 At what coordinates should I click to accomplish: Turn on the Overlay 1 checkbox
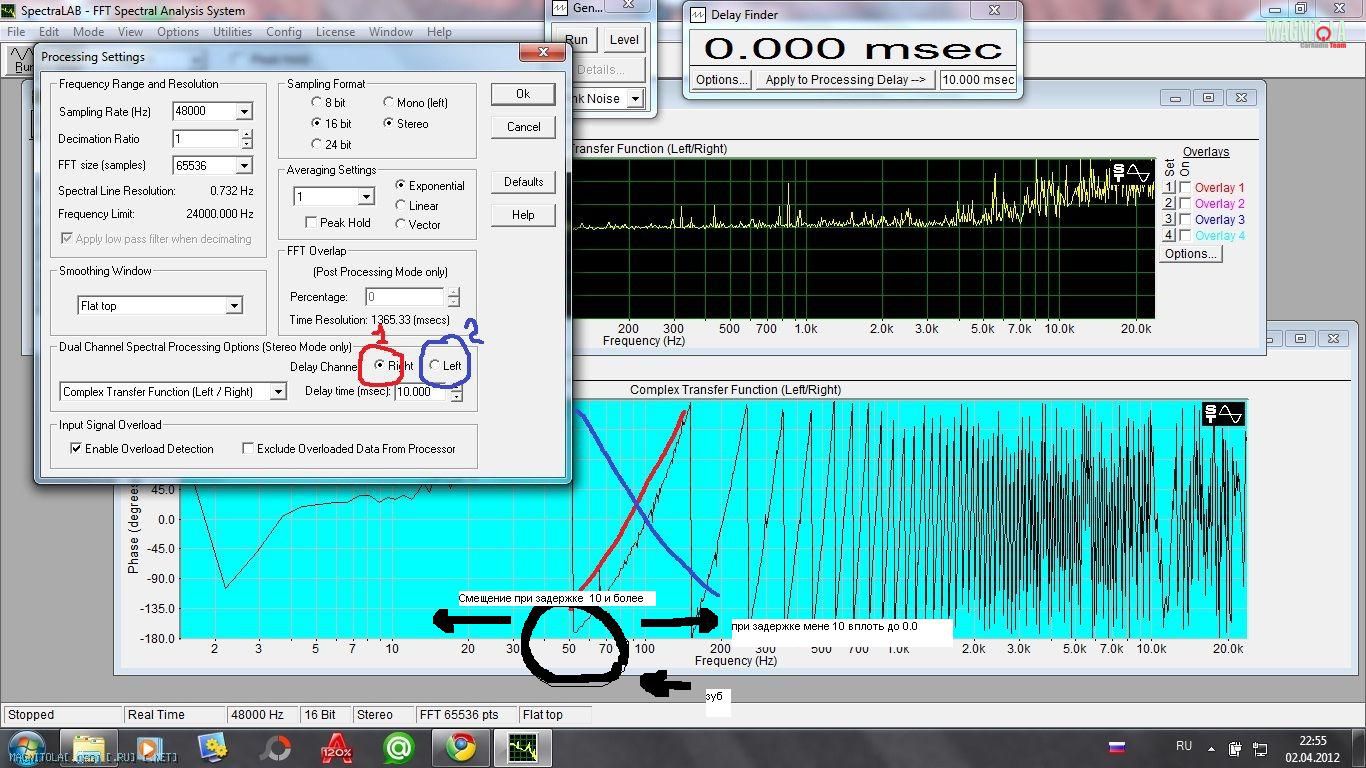[1185, 187]
